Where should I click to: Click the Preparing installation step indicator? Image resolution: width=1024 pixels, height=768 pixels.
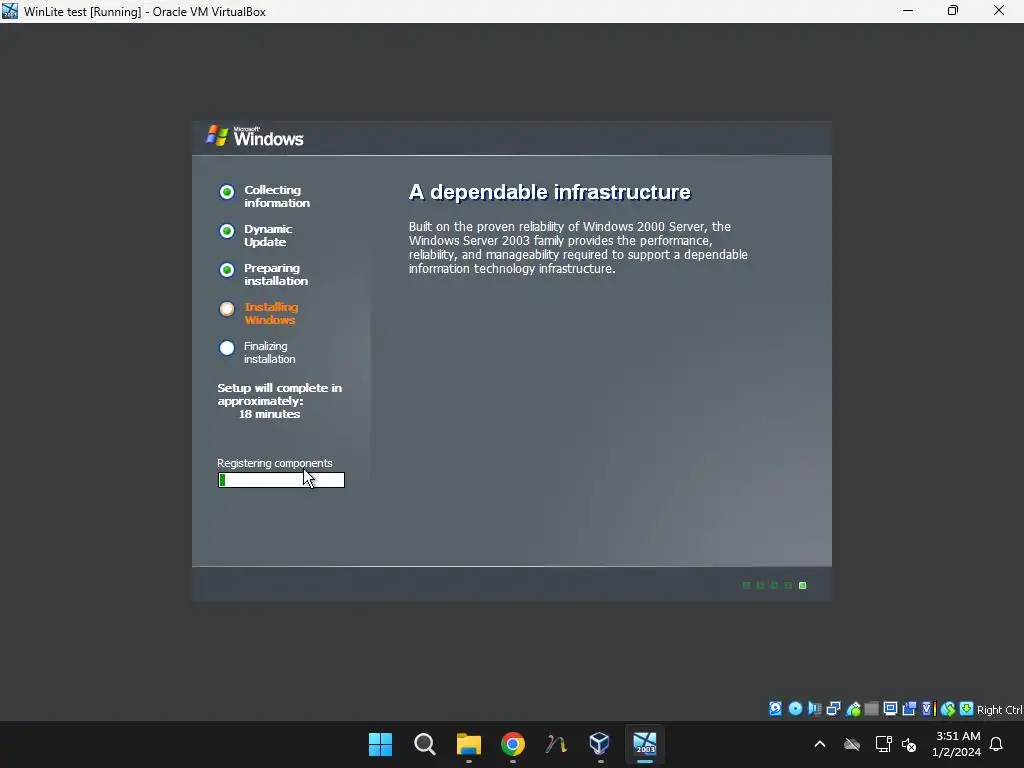(x=227, y=270)
